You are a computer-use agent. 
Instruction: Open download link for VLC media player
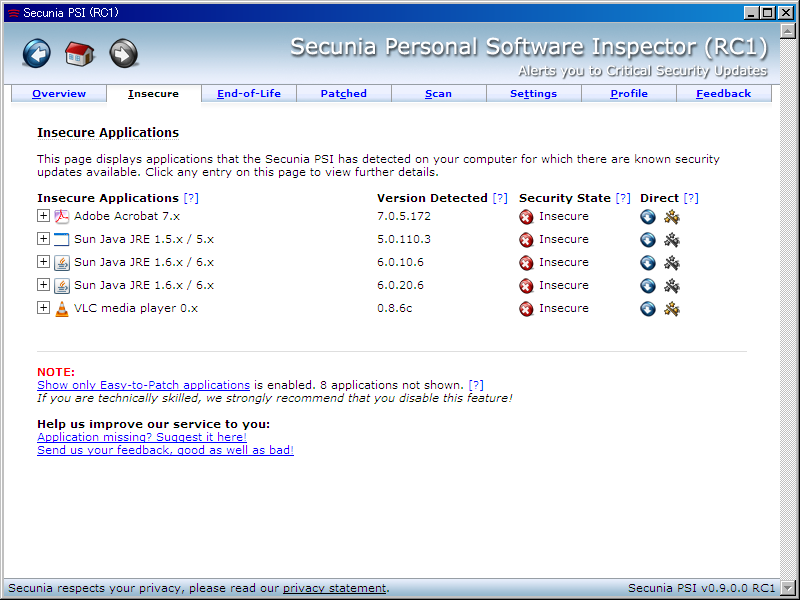click(648, 309)
